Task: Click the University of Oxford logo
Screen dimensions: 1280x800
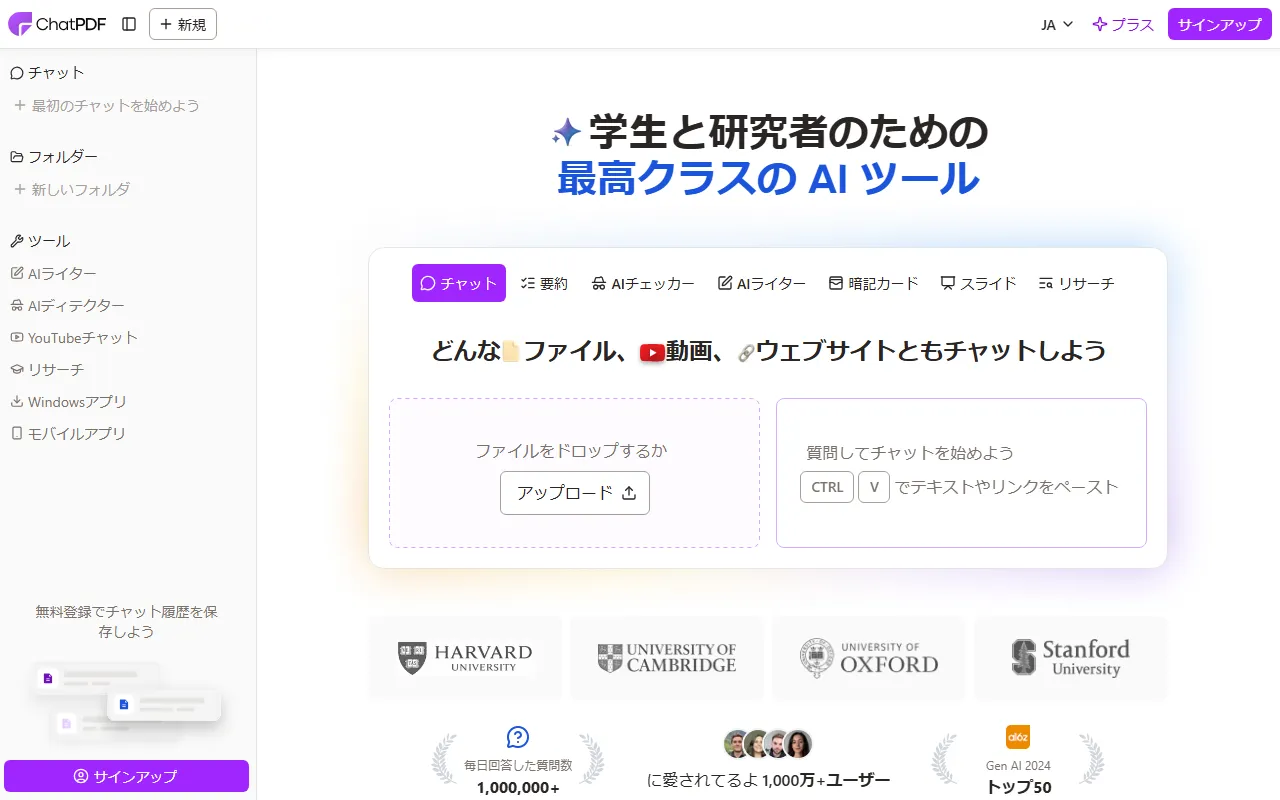Action: click(869, 658)
